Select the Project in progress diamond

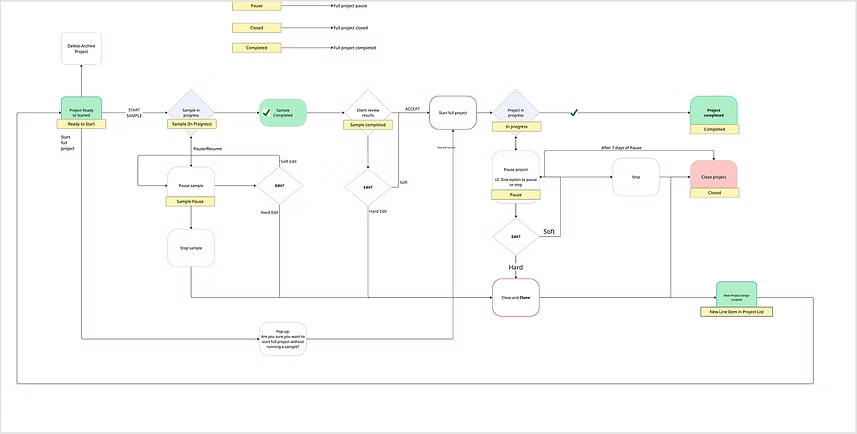pyautogui.click(x=516, y=112)
